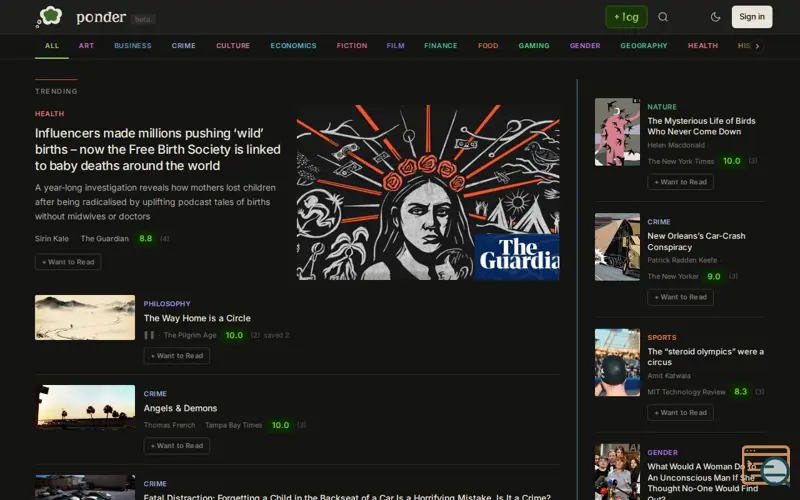Screen dimensions: 800x500
Task: Click the HEALTH label above trending article
Action: [x=49, y=114]
